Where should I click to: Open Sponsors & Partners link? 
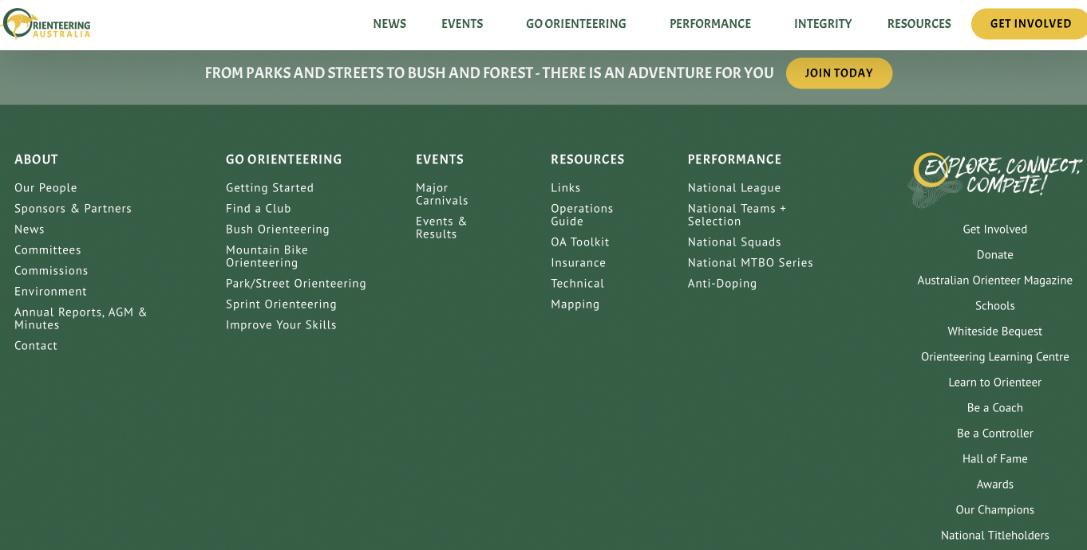(73, 209)
